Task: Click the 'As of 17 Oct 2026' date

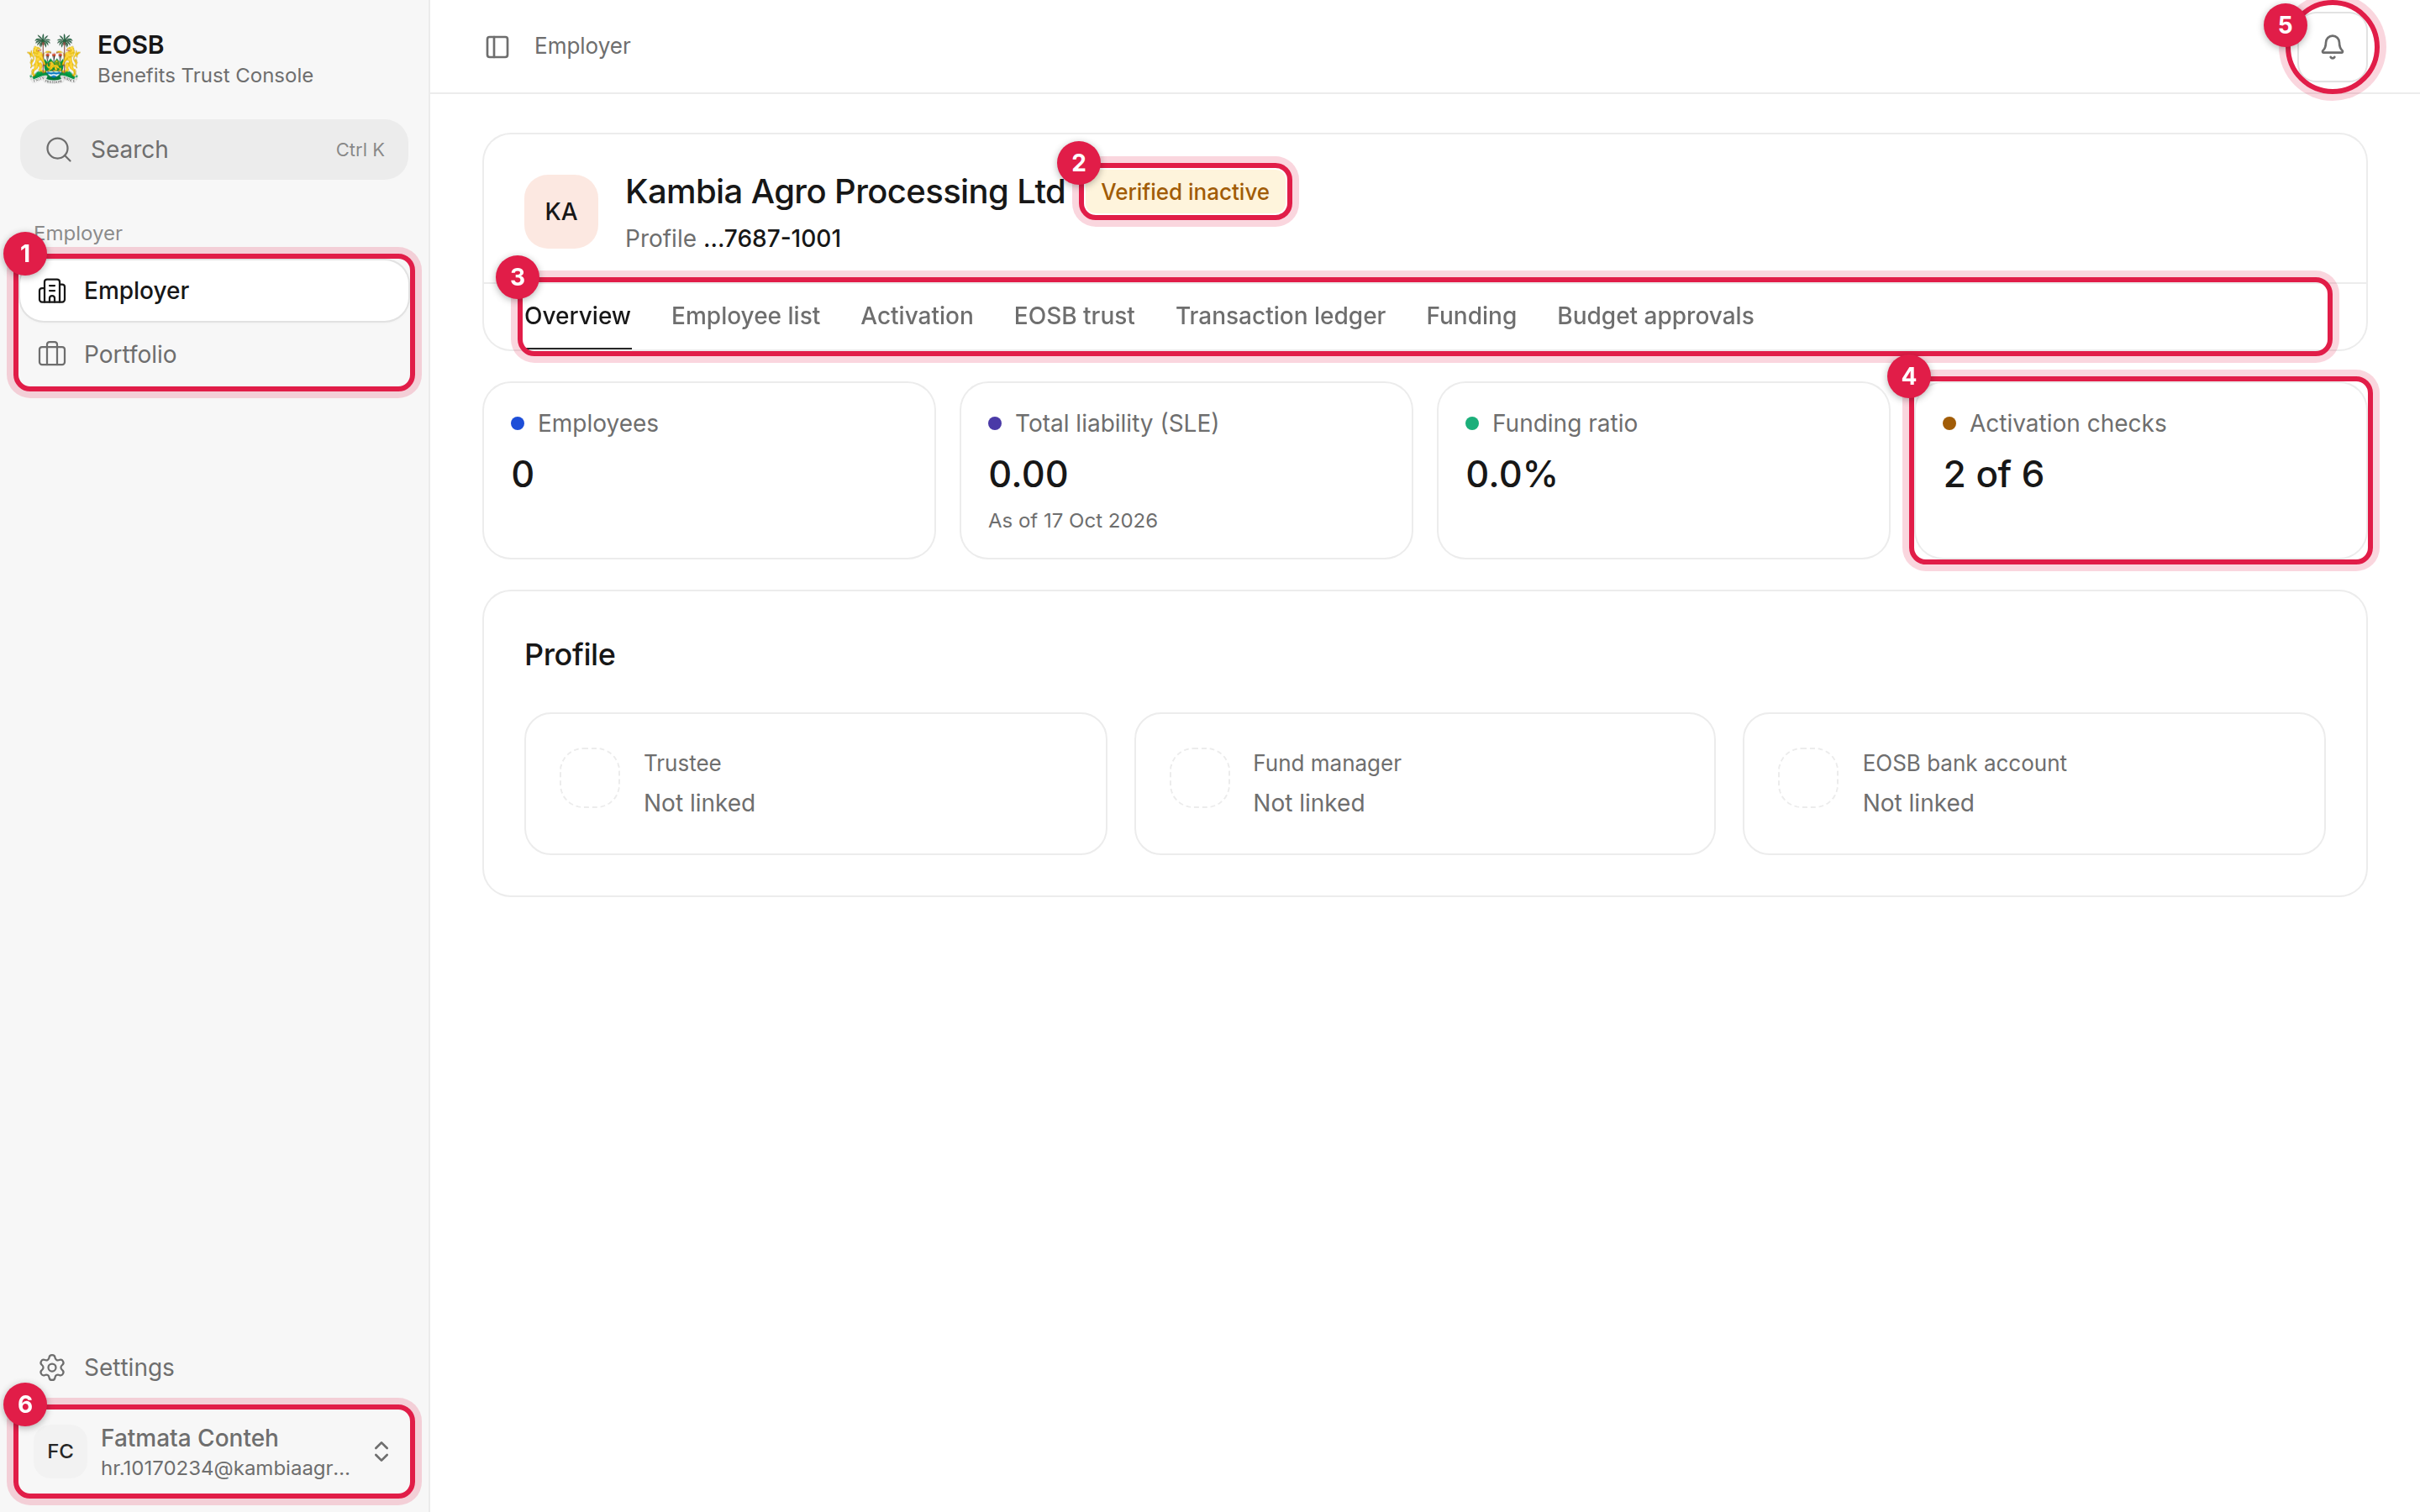Action: [x=1072, y=520]
